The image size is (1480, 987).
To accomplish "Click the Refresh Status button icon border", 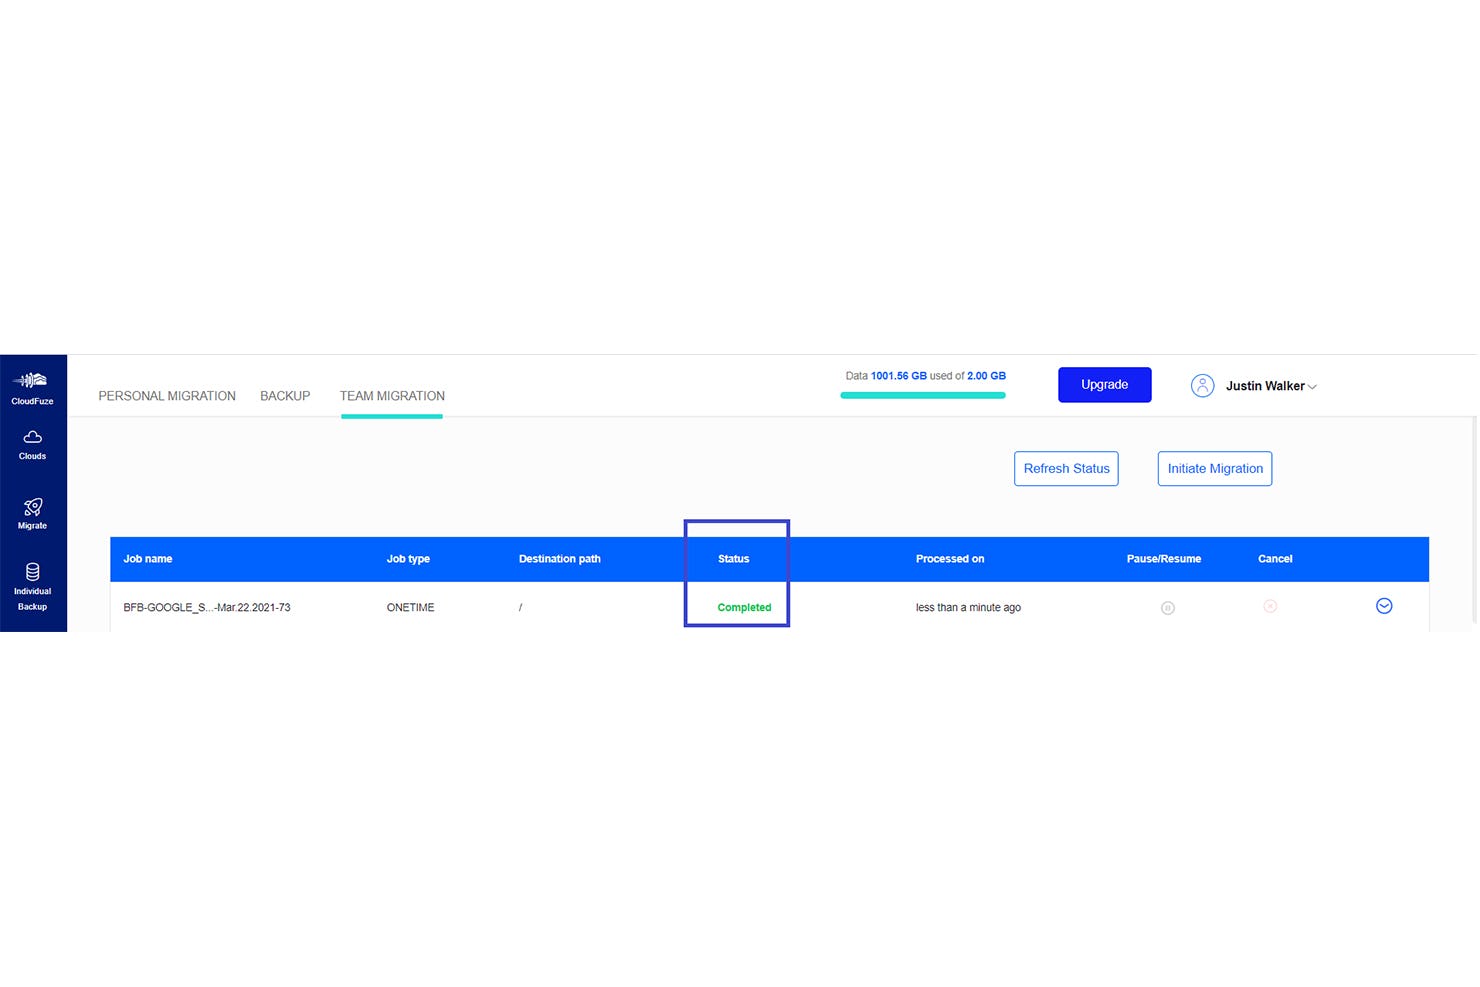I will pyautogui.click(x=1066, y=468).
